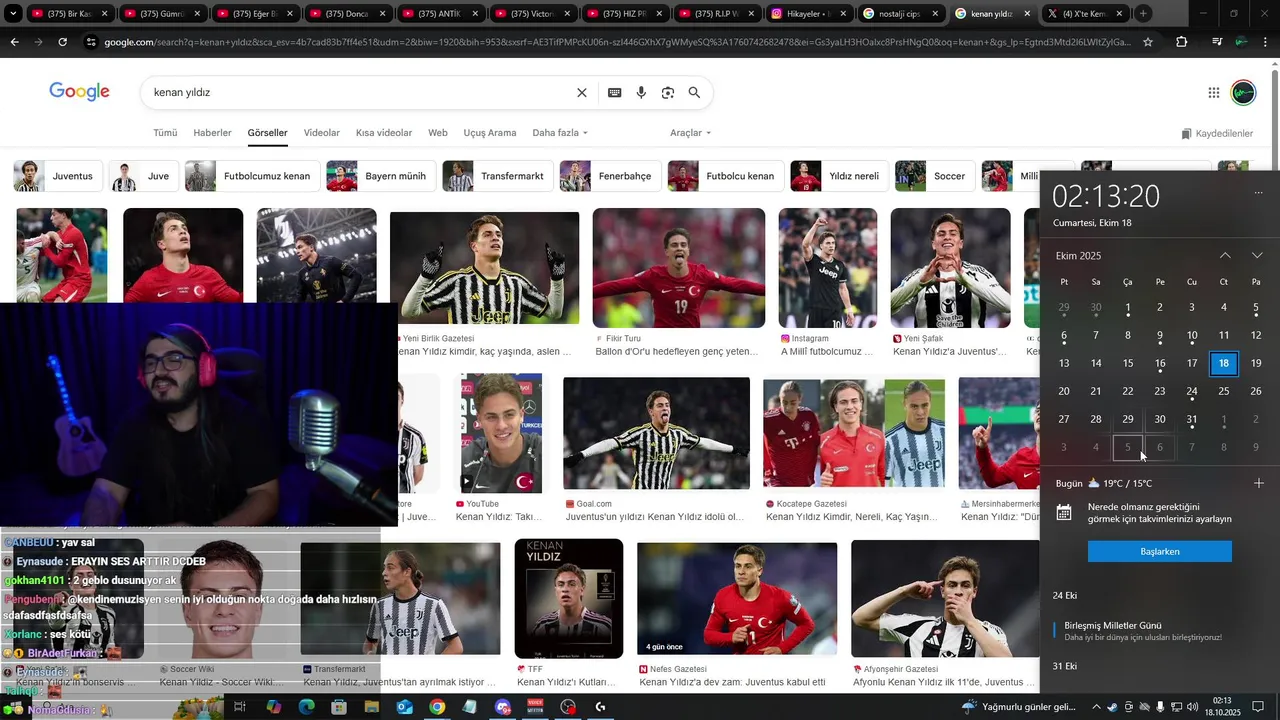Clear the Google search box text

pos(582,92)
